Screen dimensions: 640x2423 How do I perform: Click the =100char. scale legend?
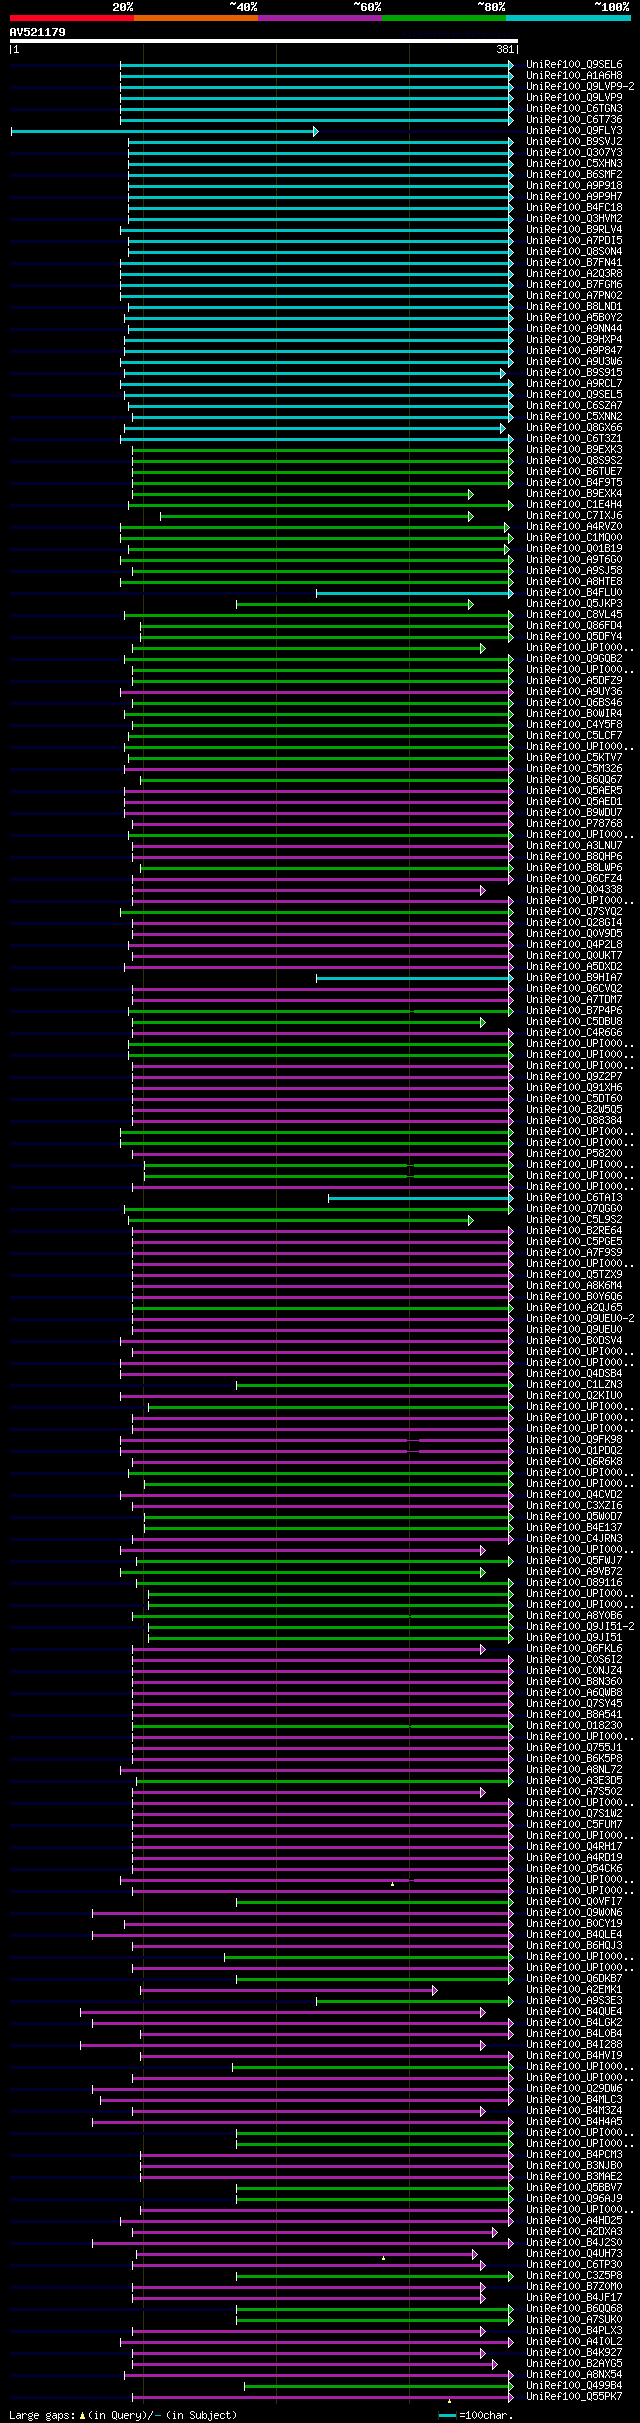click(x=476, y=2415)
